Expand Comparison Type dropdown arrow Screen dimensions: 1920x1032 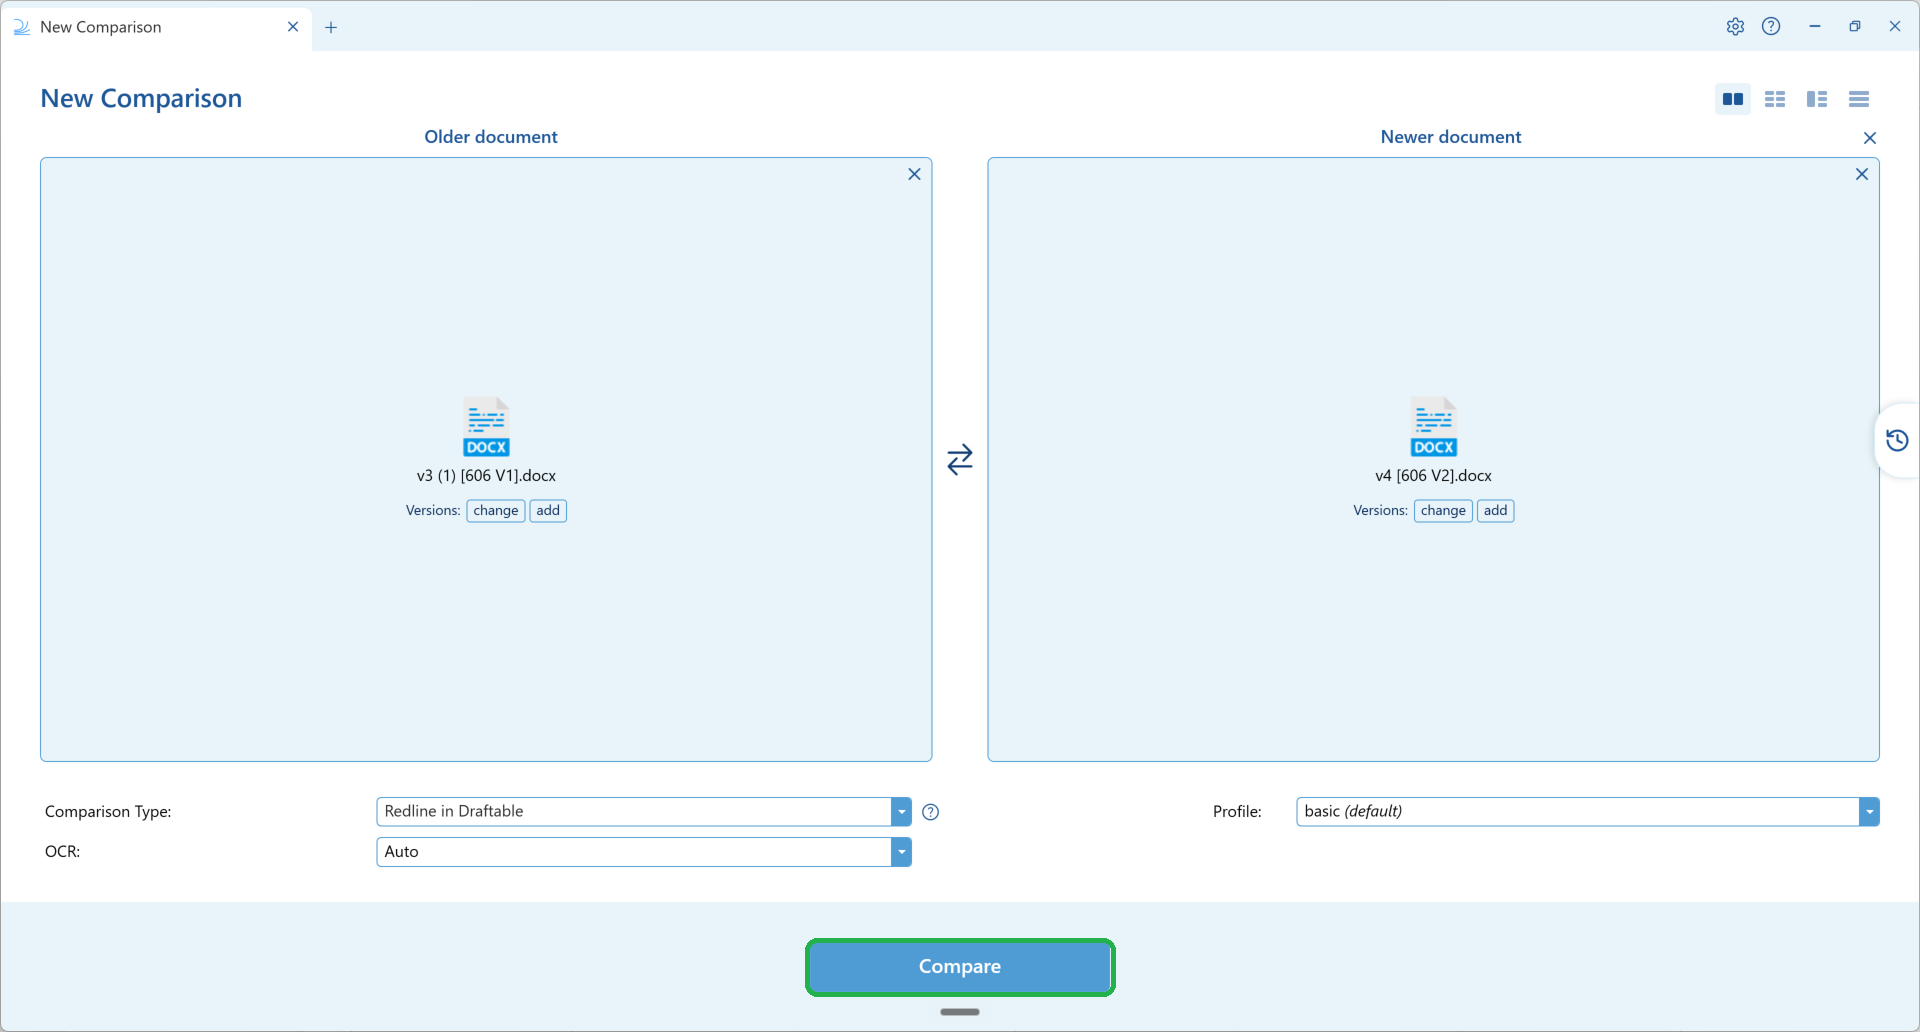click(x=901, y=812)
